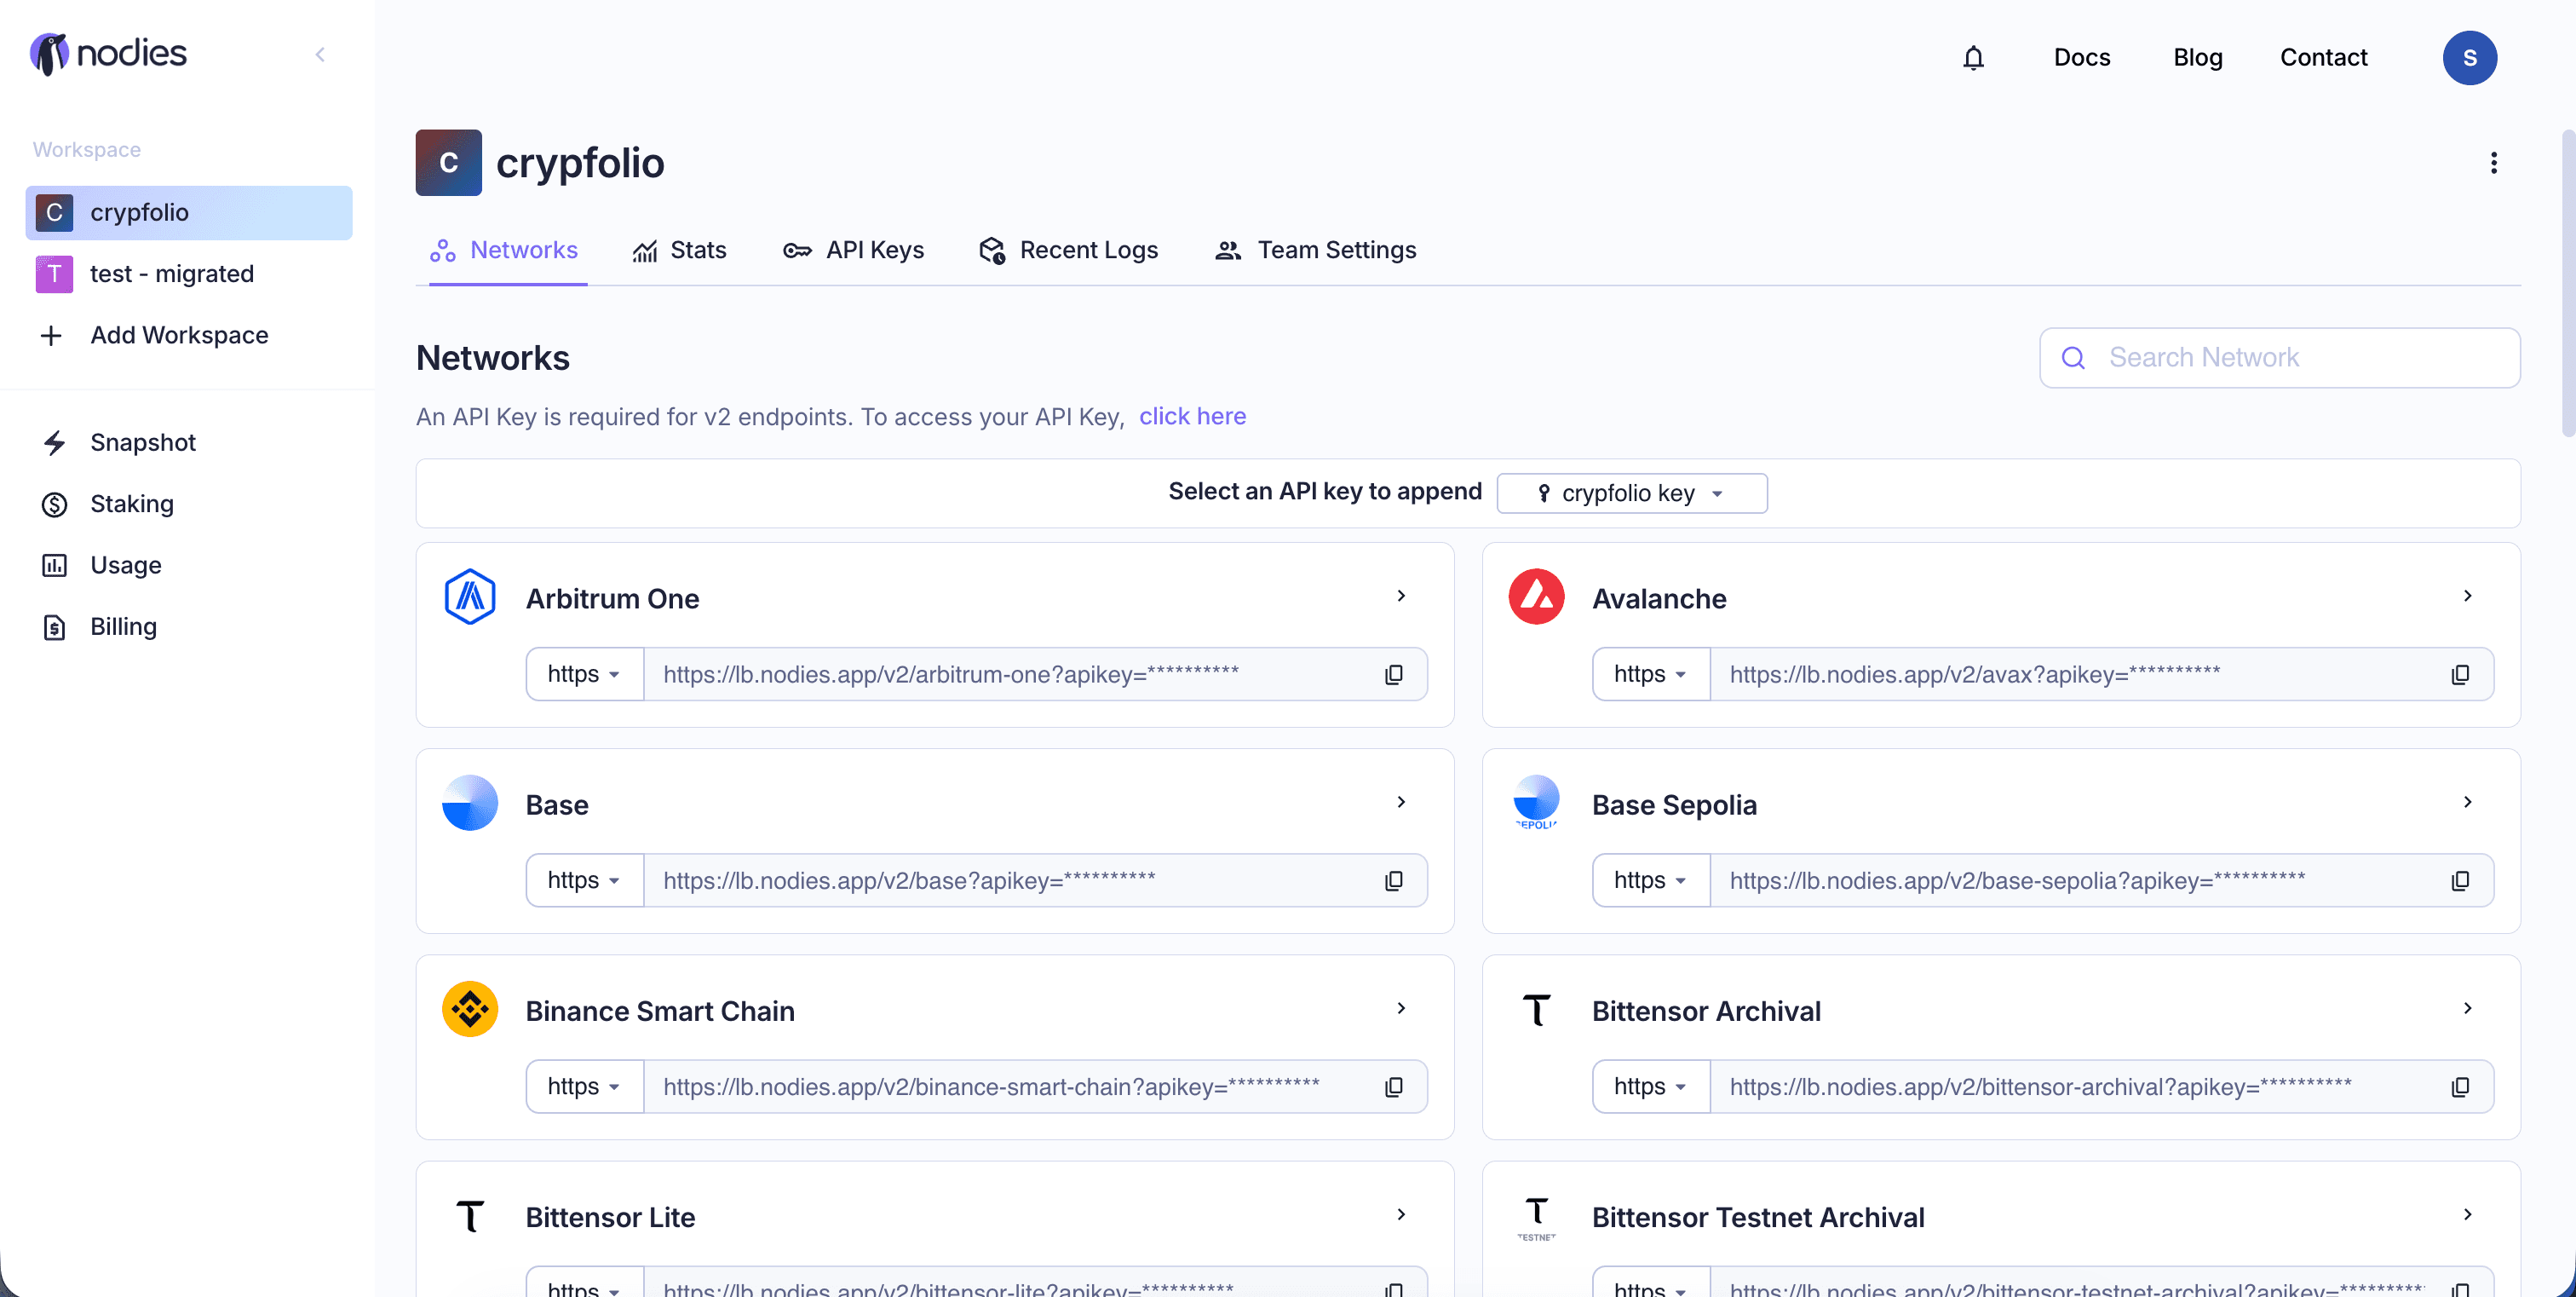Switch to the API Keys tab

854,250
